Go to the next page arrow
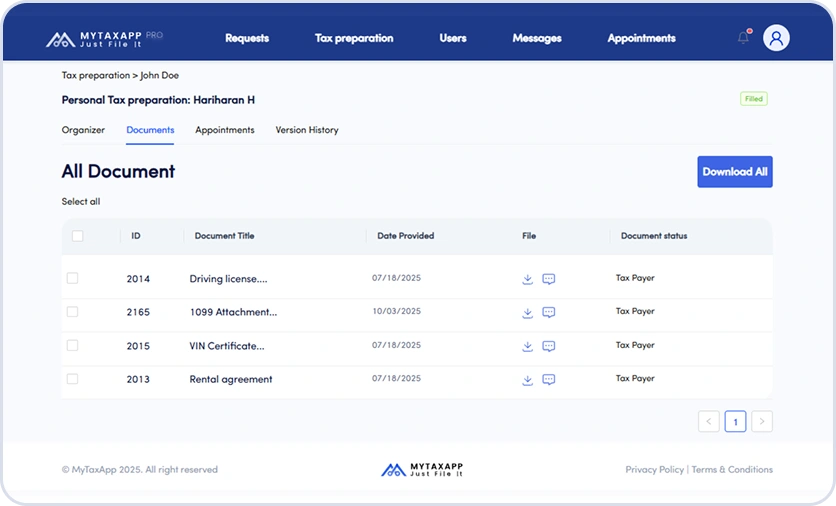This screenshot has height=506, width=836. click(762, 422)
